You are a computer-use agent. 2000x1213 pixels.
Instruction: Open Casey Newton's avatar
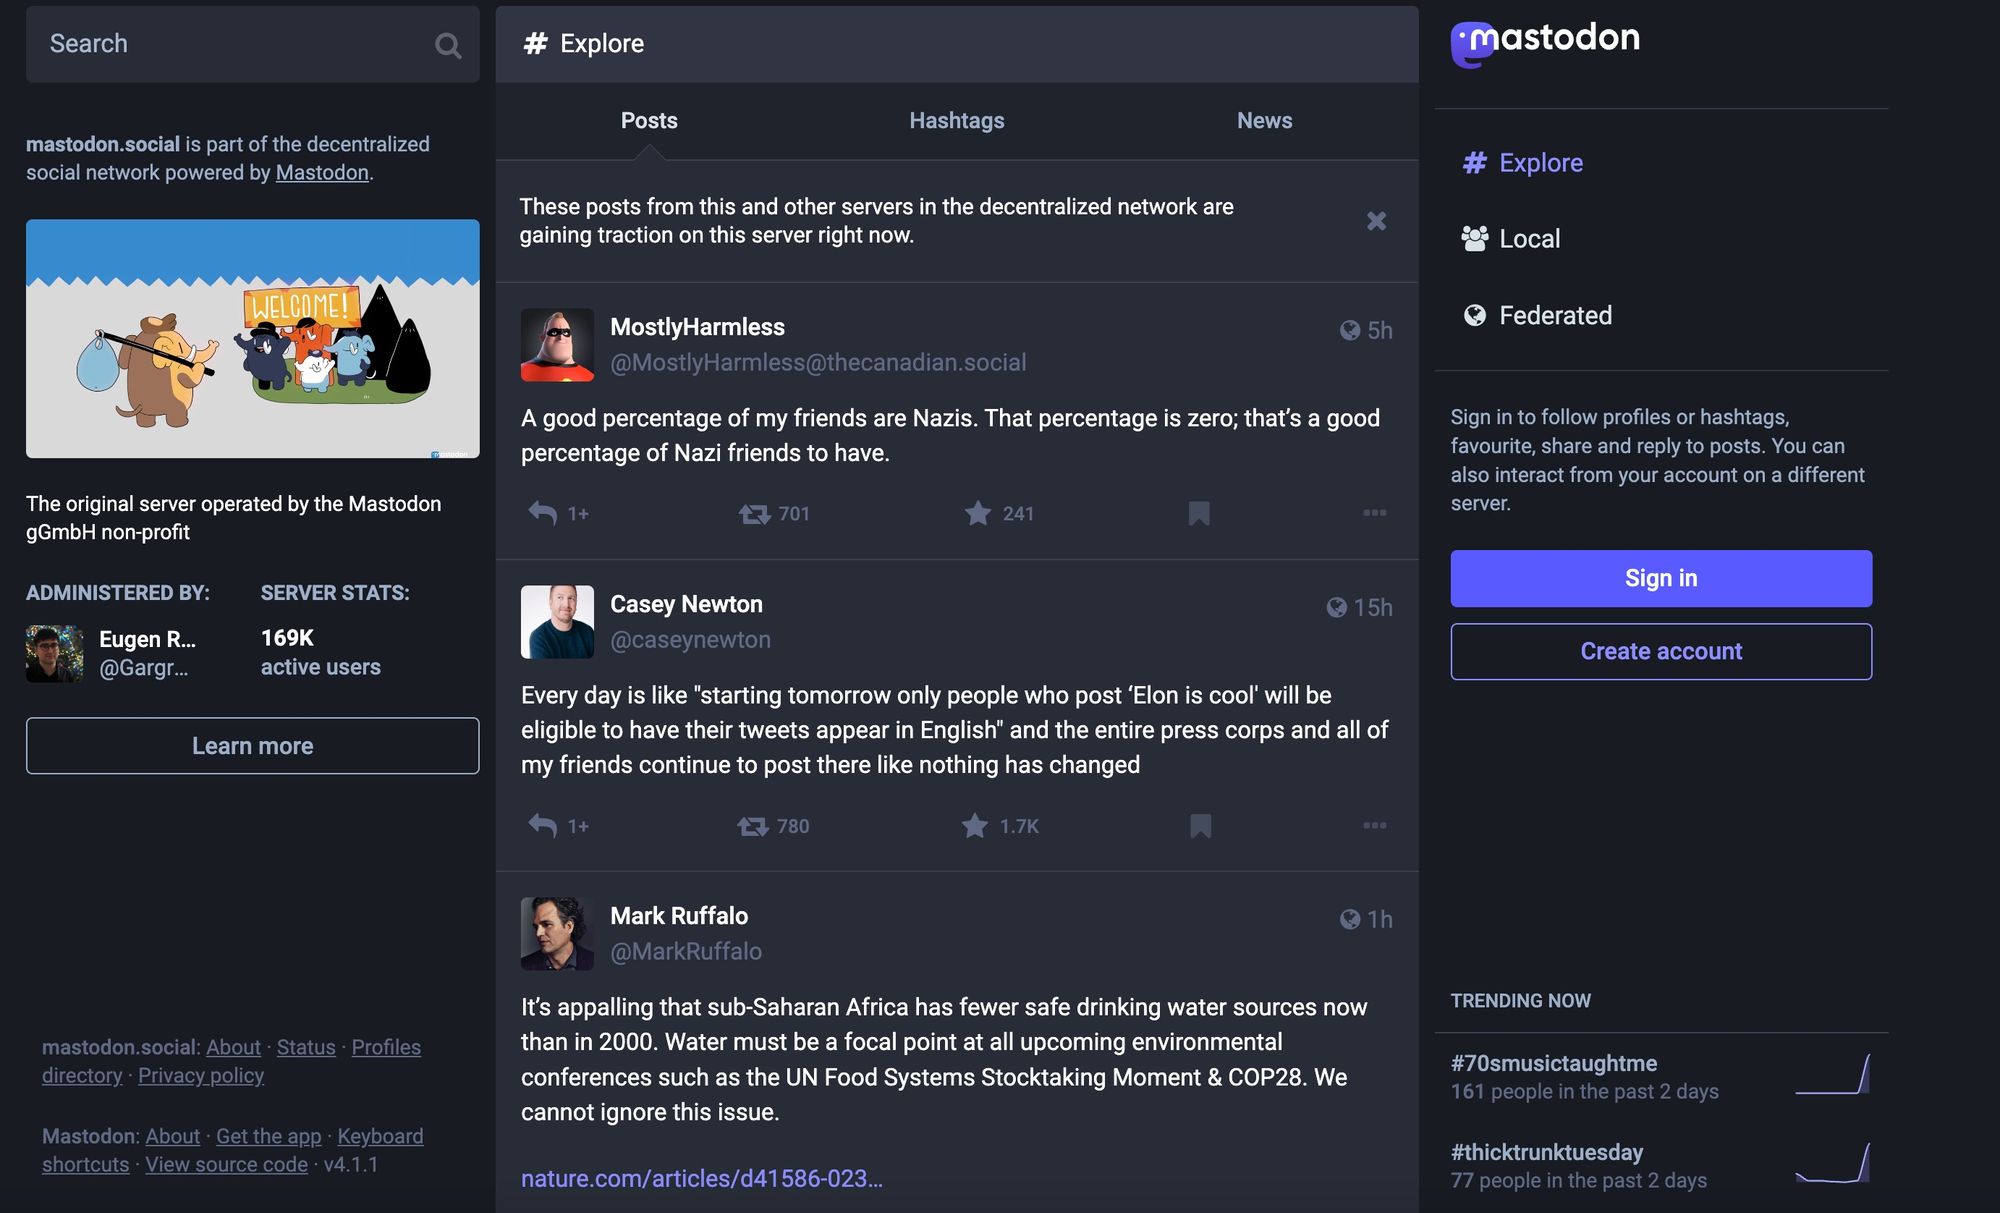pos(557,622)
